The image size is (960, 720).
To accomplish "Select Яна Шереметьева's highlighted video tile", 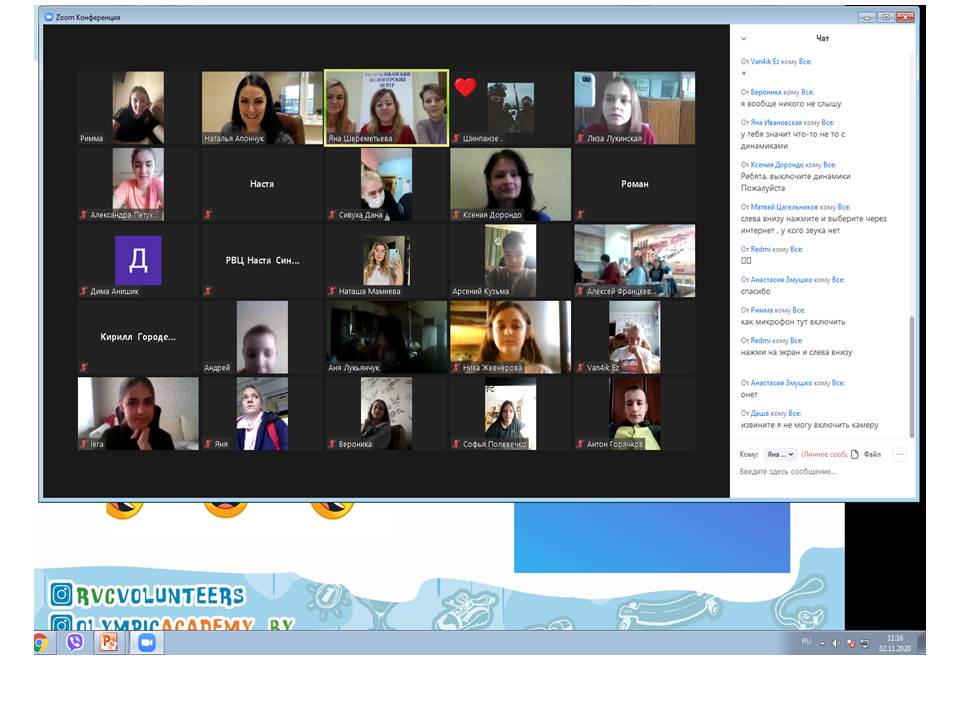I will pos(386,108).
